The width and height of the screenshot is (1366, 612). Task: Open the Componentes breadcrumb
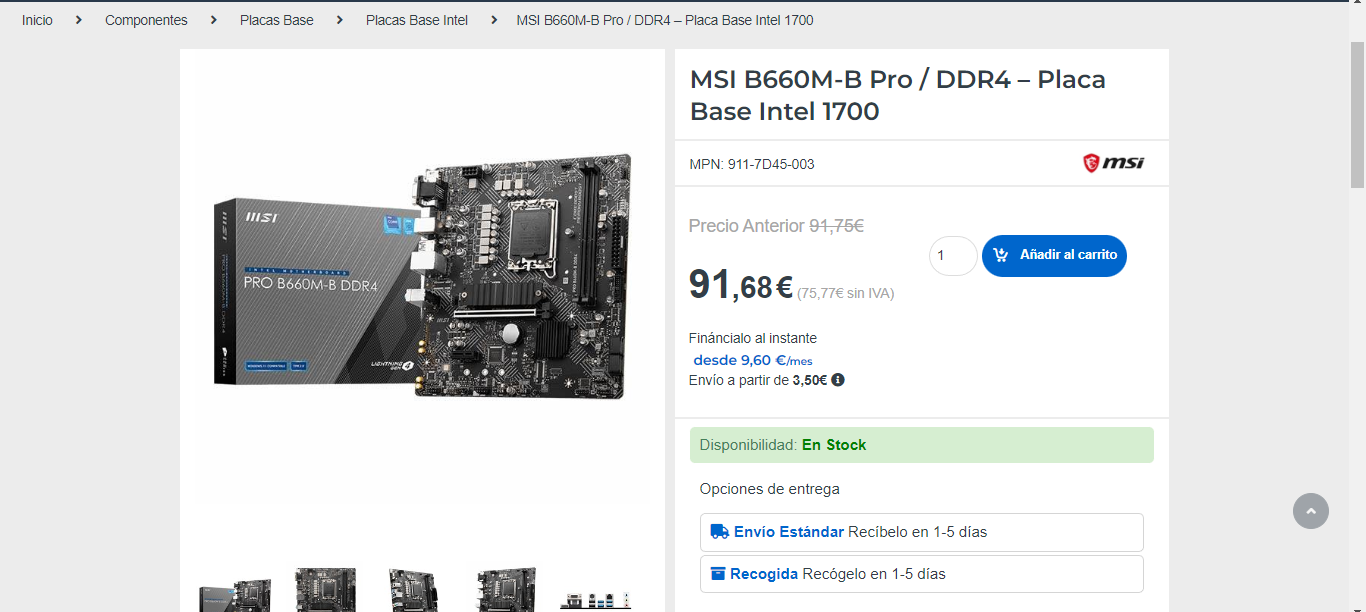pyautogui.click(x=146, y=20)
